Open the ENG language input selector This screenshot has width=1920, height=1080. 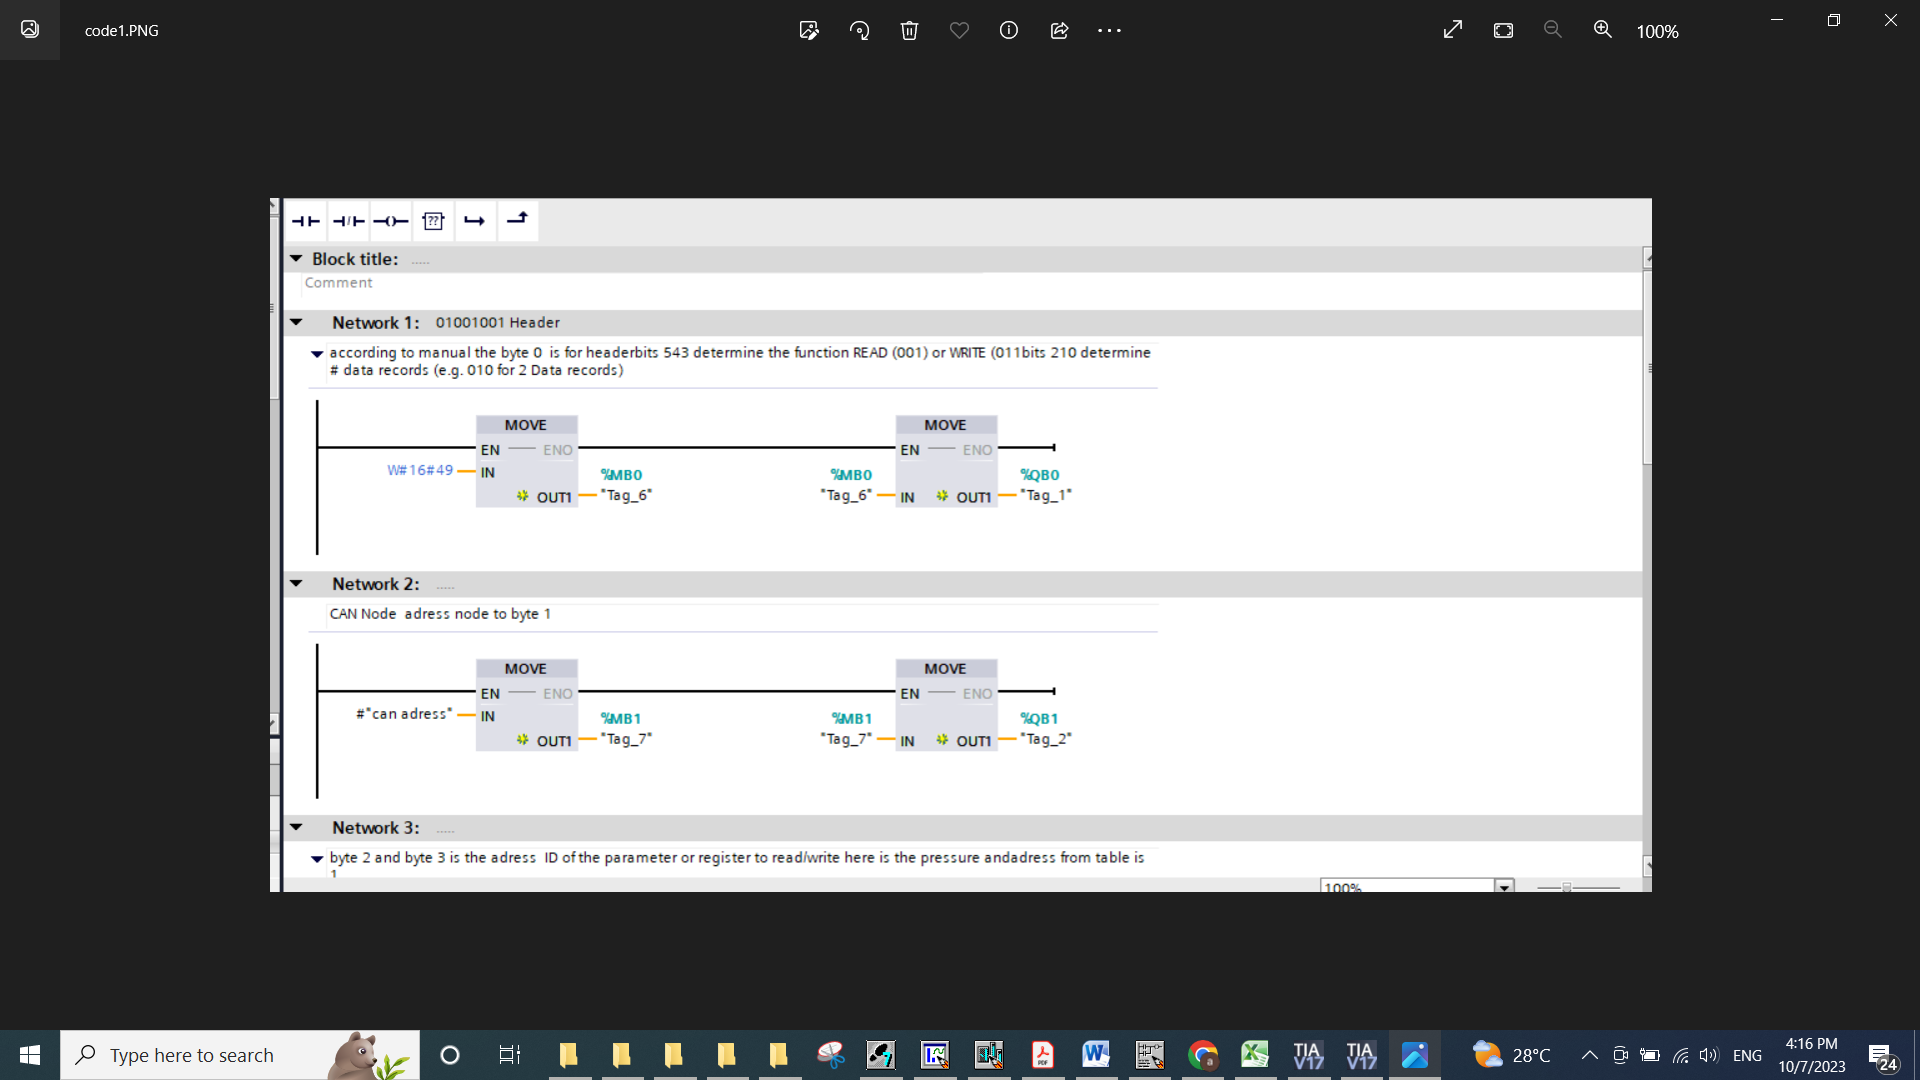(x=1747, y=1055)
